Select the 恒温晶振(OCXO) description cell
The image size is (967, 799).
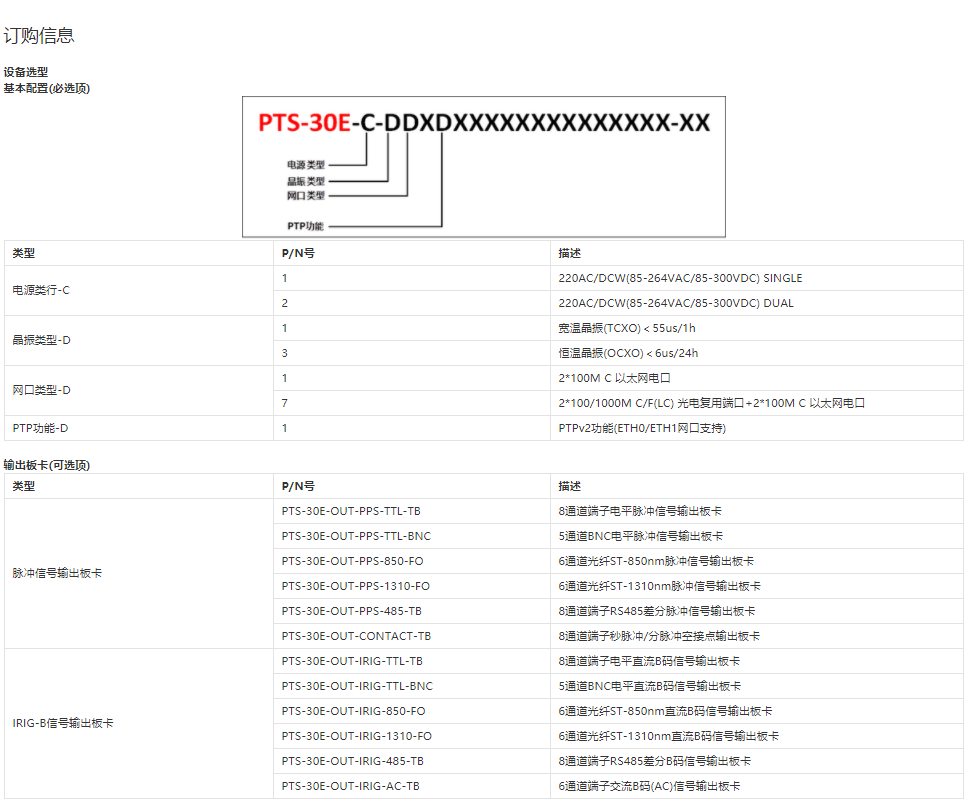click(628, 353)
